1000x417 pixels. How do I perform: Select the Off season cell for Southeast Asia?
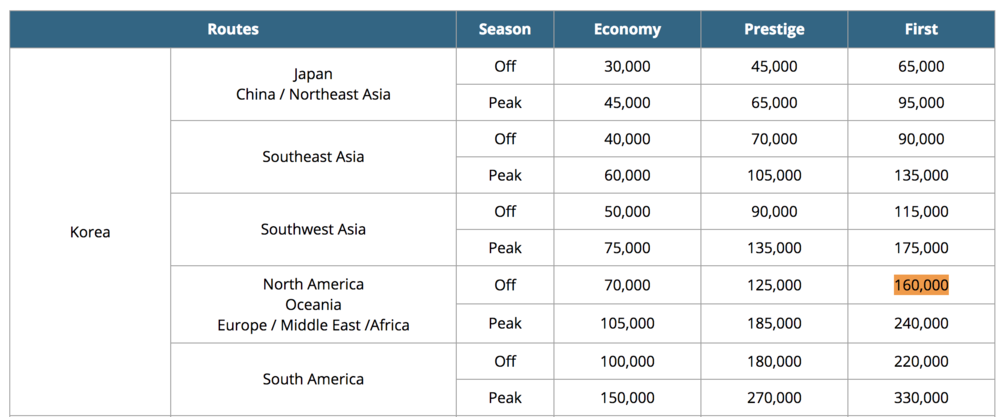coord(505,139)
